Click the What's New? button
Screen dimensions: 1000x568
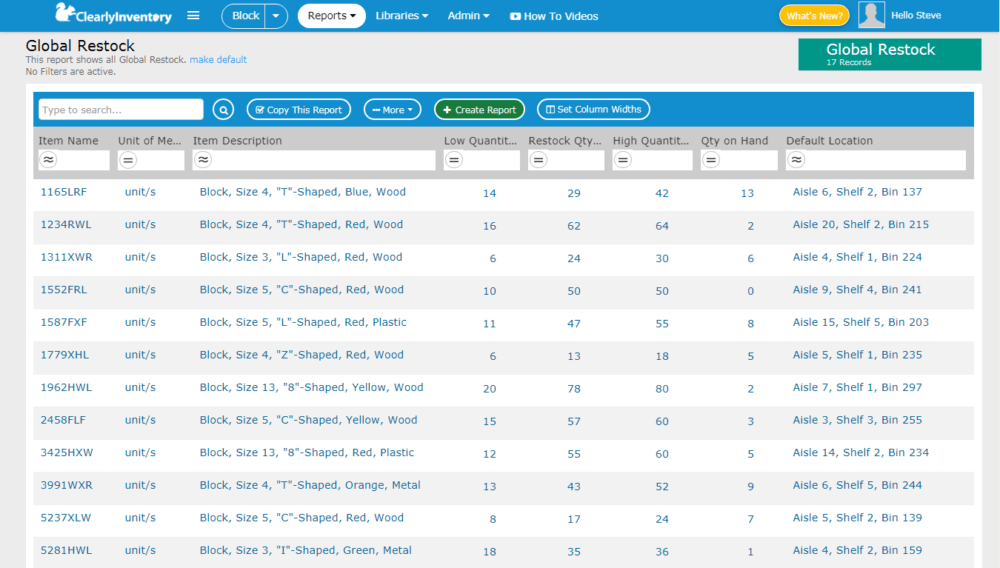pos(814,15)
